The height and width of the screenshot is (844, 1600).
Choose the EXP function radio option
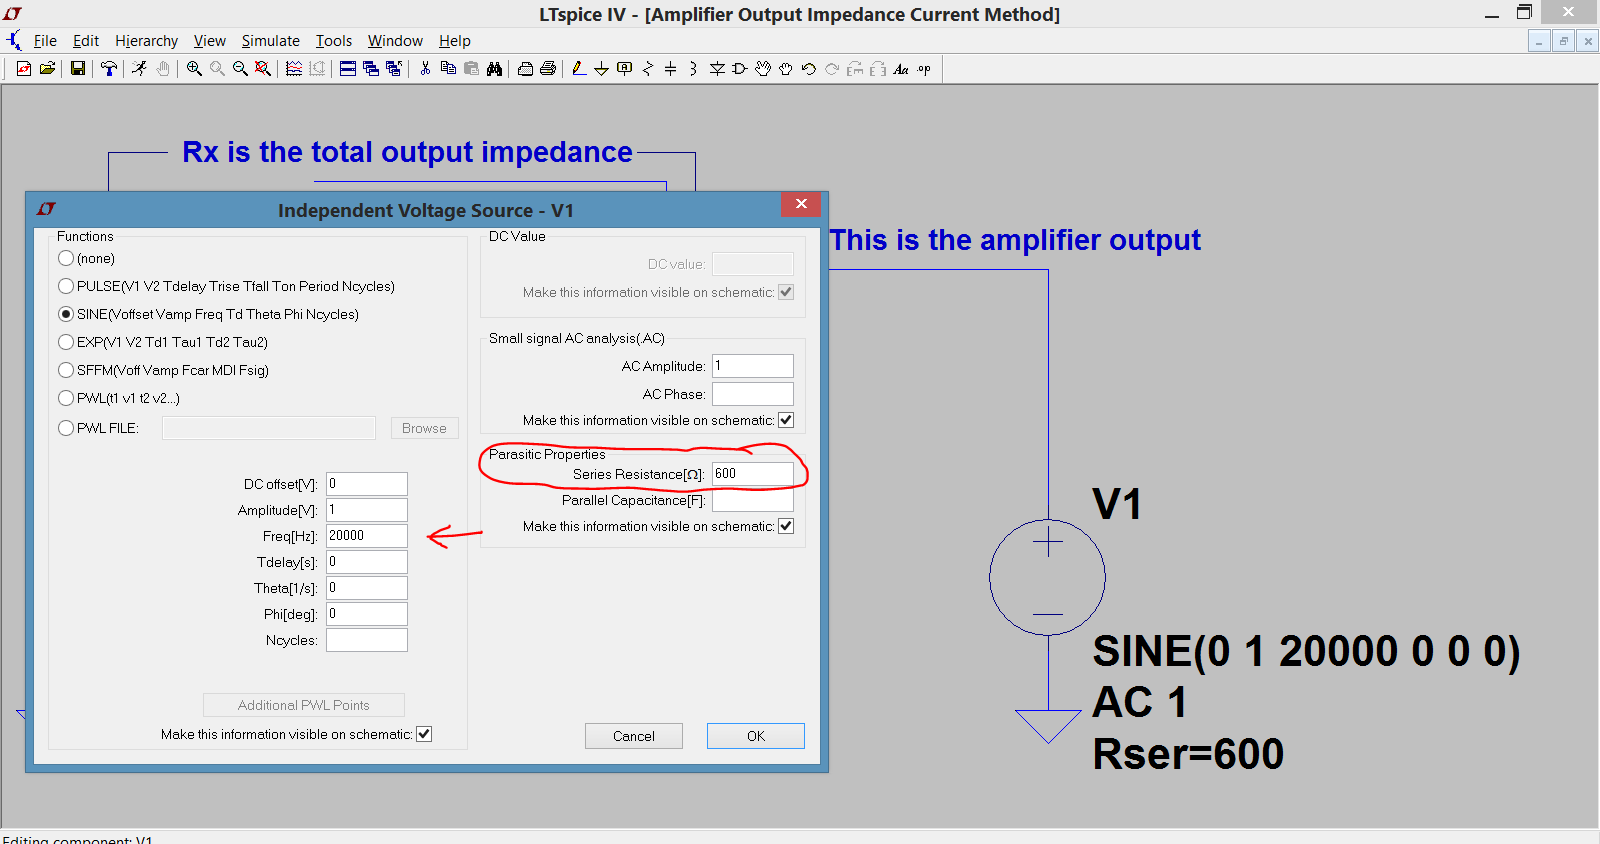(x=66, y=342)
